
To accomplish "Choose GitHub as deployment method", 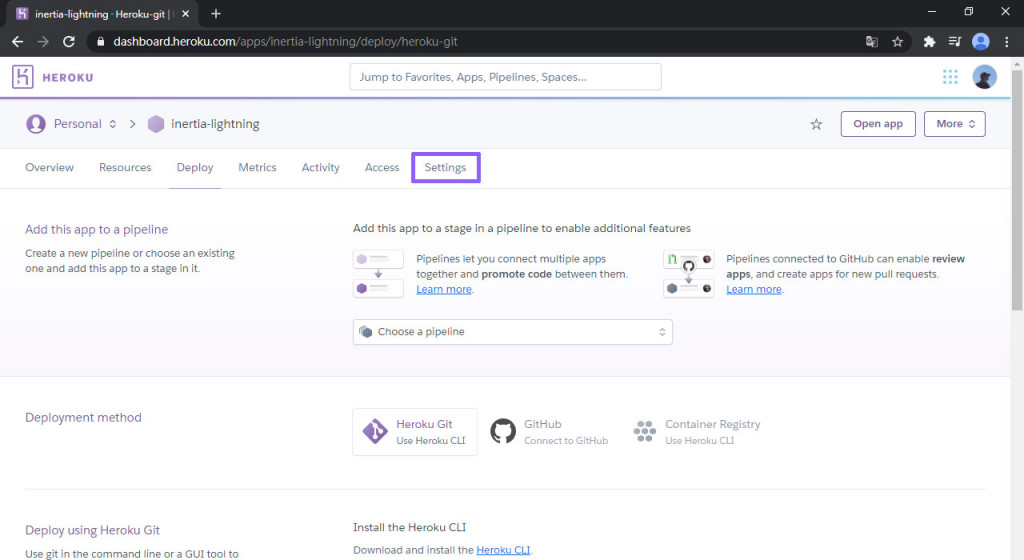I will point(550,432).
